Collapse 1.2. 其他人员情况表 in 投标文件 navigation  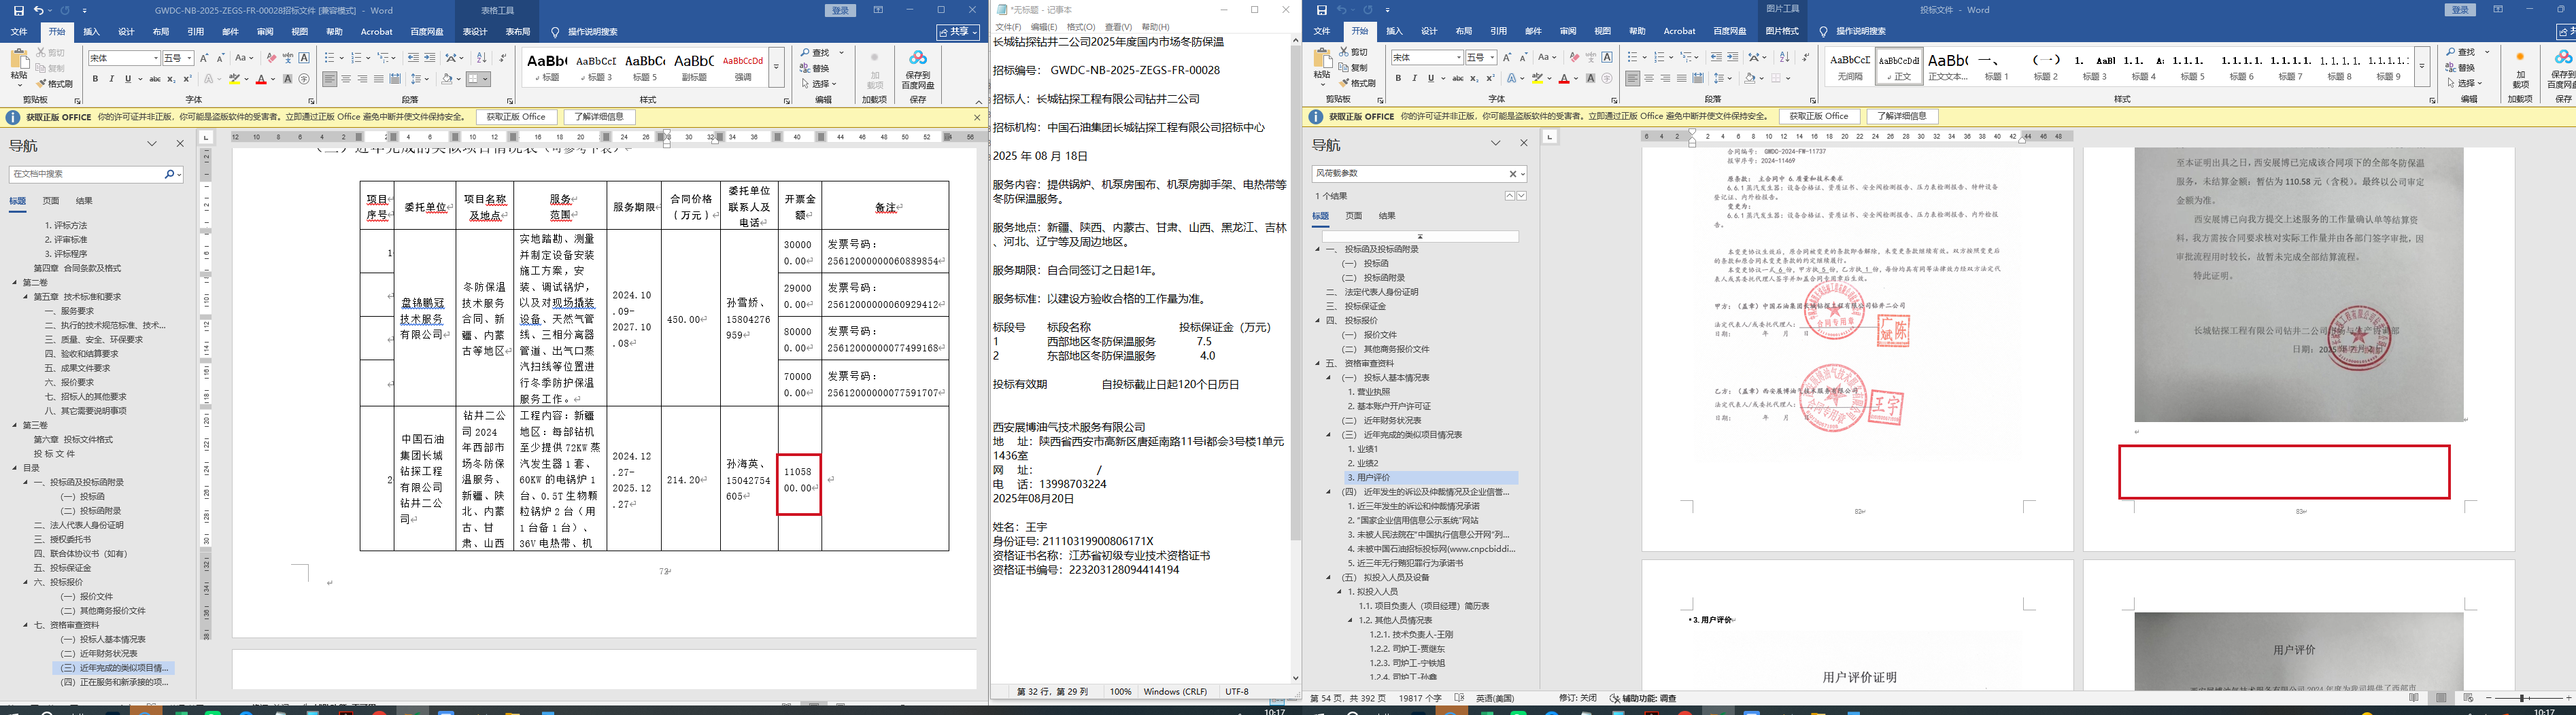pyautogui.click(x=1351, y=620)
